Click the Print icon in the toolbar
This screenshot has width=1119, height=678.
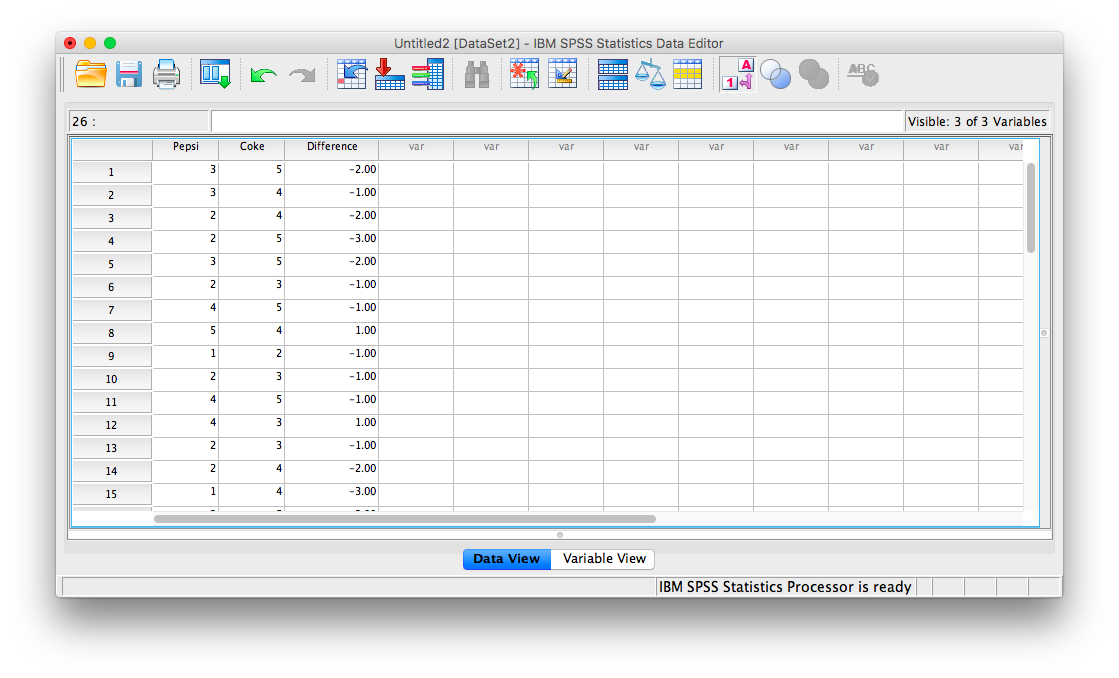click(166, 75)
